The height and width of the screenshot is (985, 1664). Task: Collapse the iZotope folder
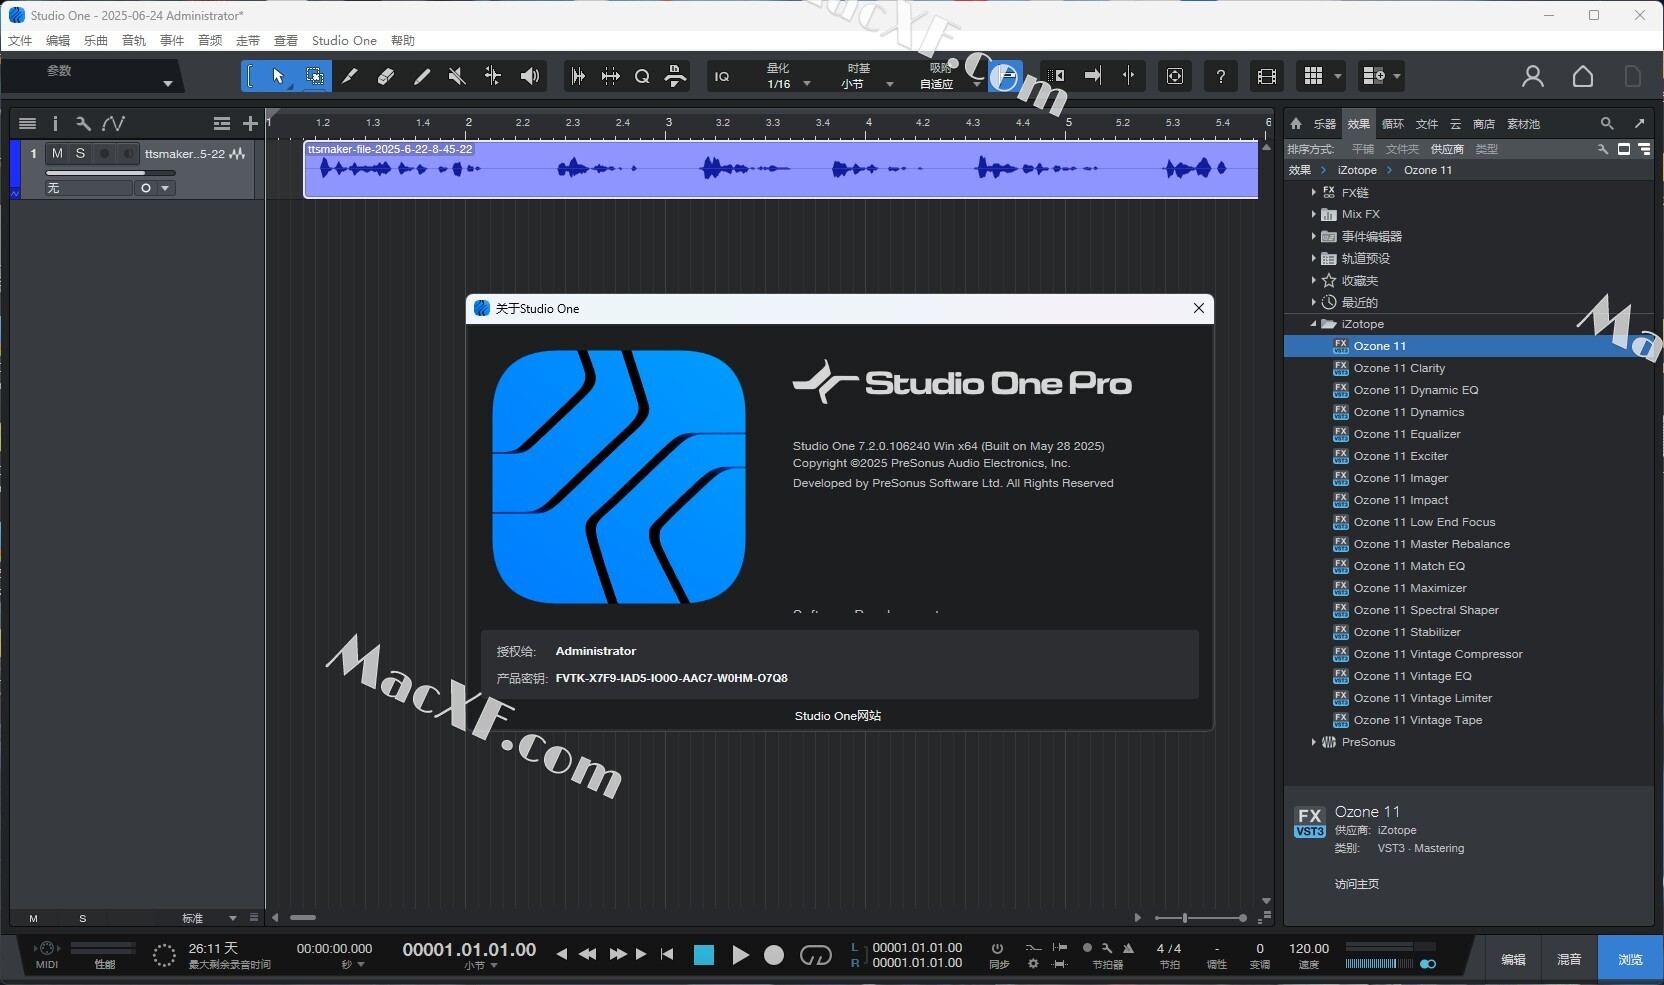1313,324
